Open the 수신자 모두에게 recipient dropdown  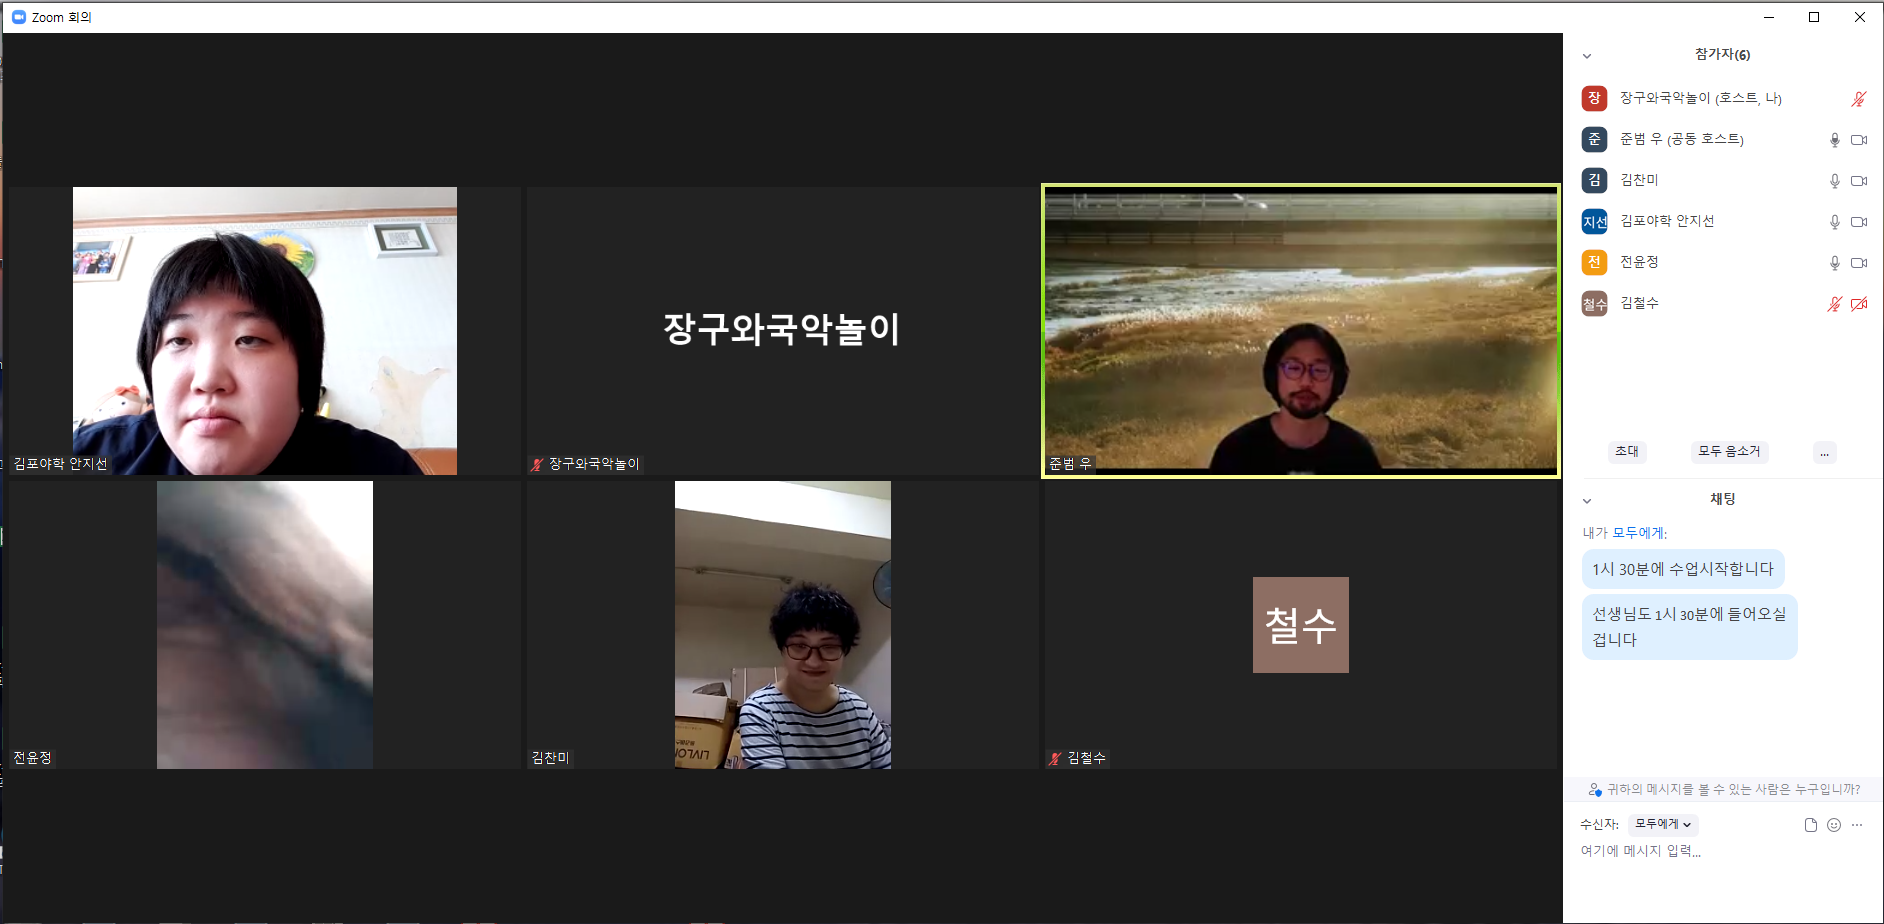(1663, 824)
